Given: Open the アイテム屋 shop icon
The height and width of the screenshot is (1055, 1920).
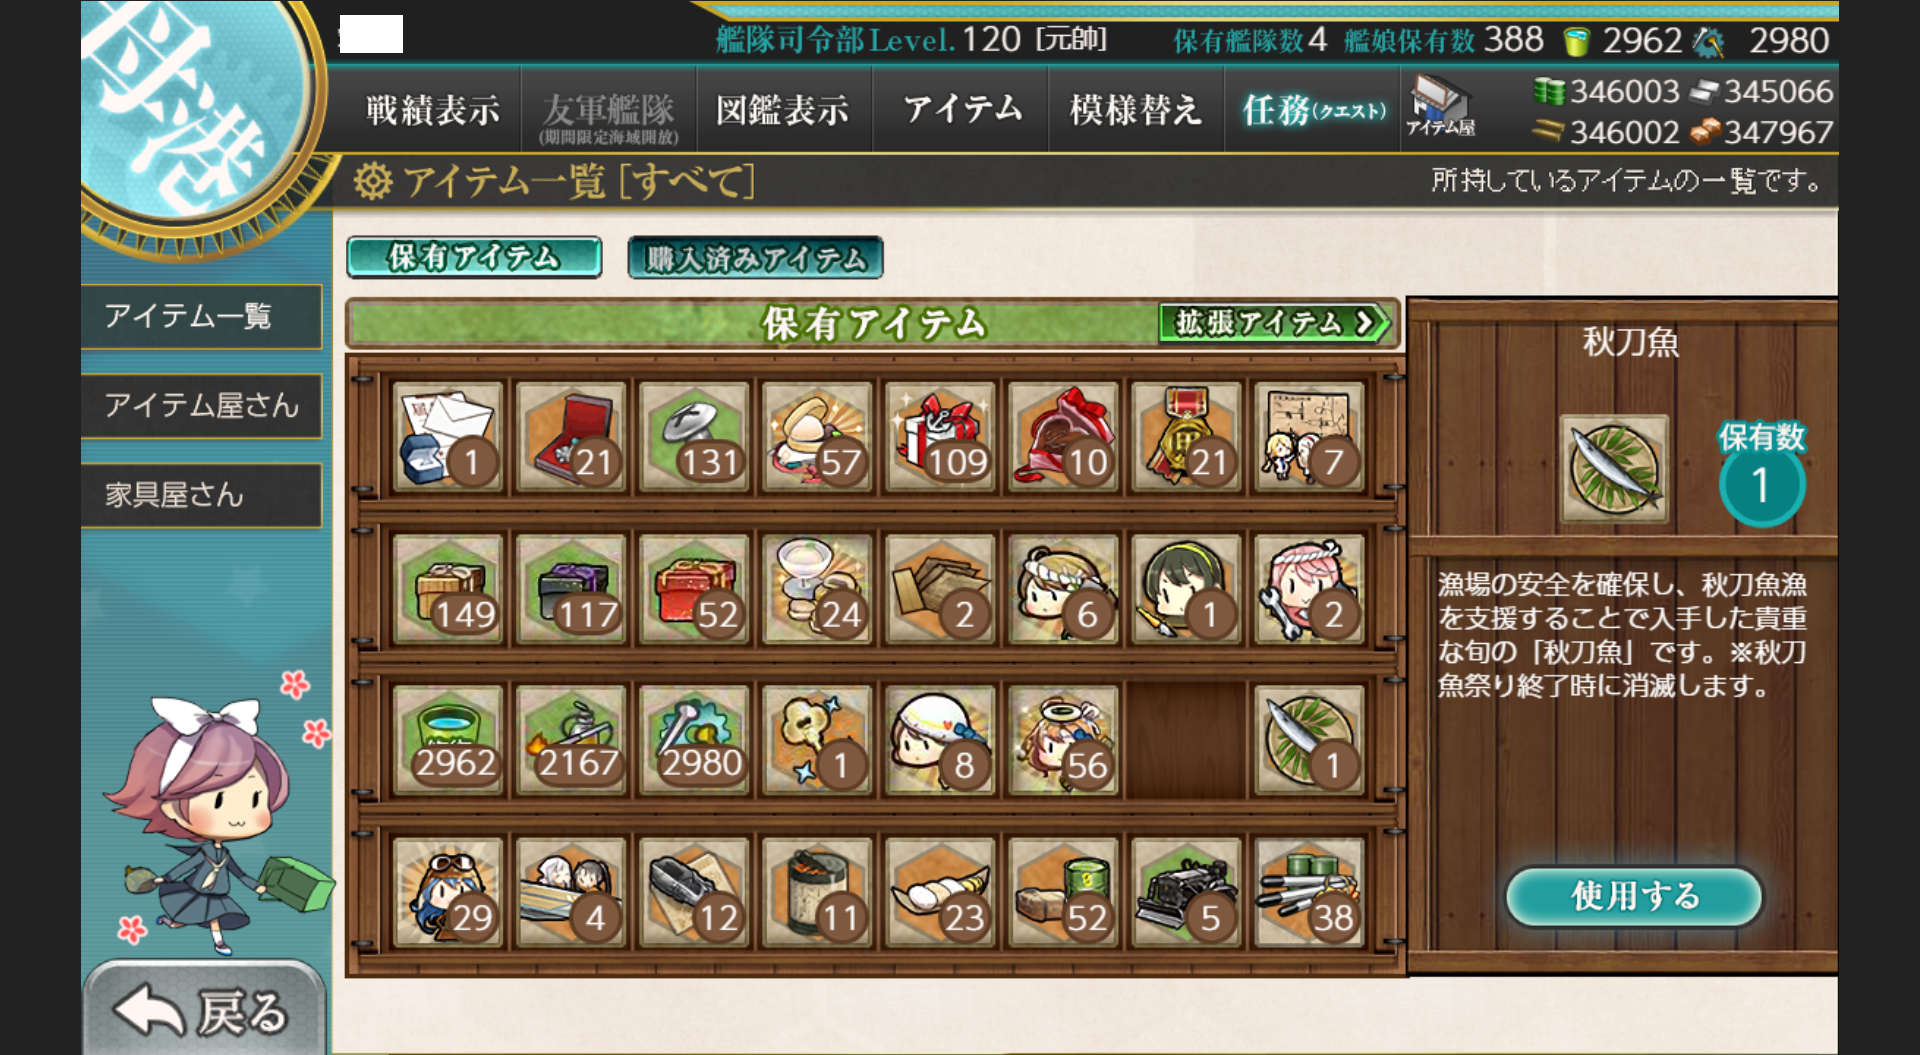Looking at the screenshot, I should coord(1440,108).
